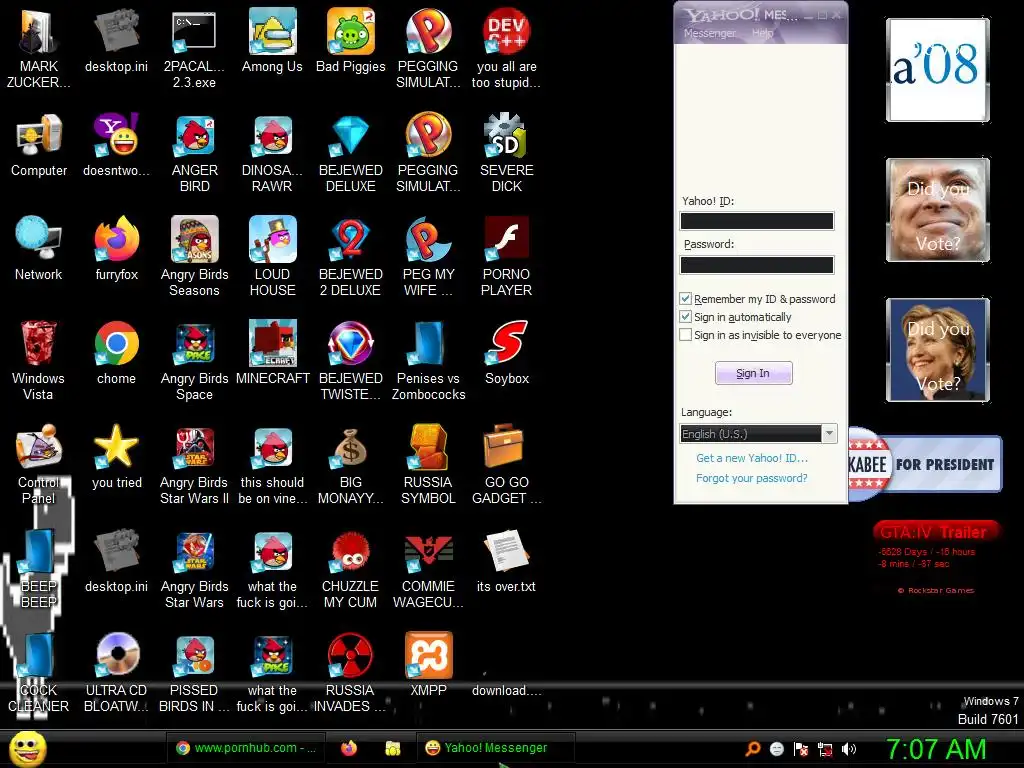The height and width of the screenshot is (768, 1024).
Task: Click the a'08 sidebar gadget
Action: coord(938,70)
